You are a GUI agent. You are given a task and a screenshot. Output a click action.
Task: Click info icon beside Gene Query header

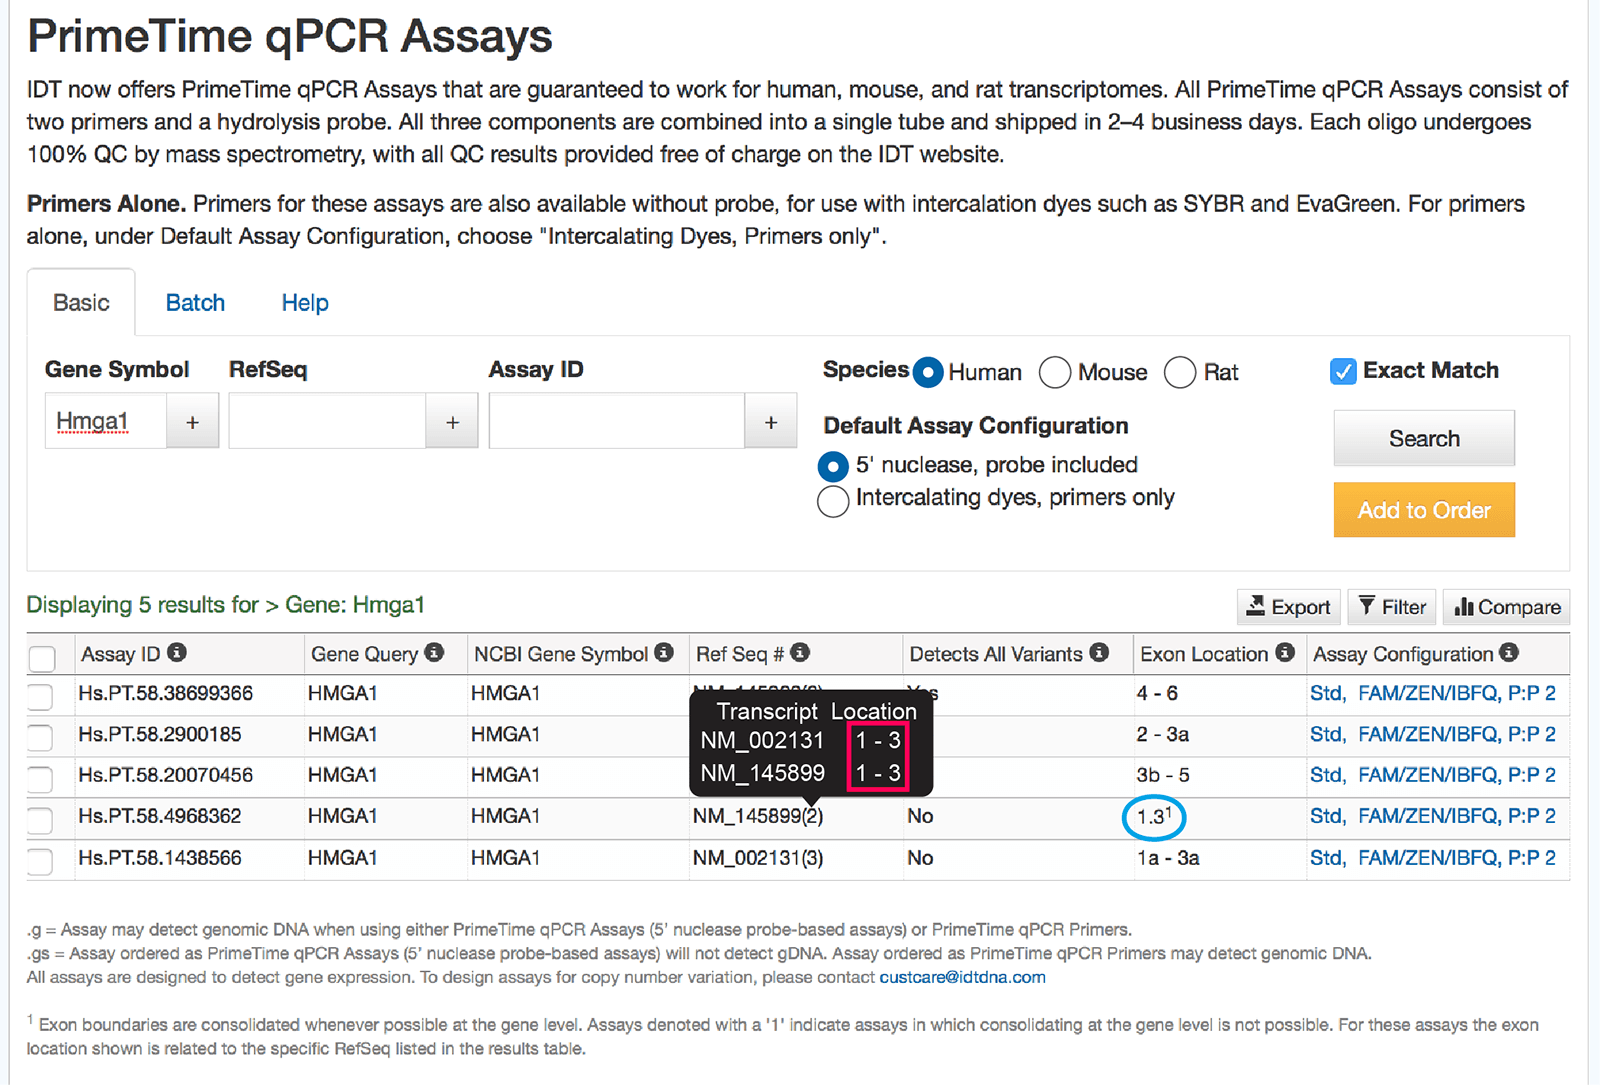tap(434, 653)
